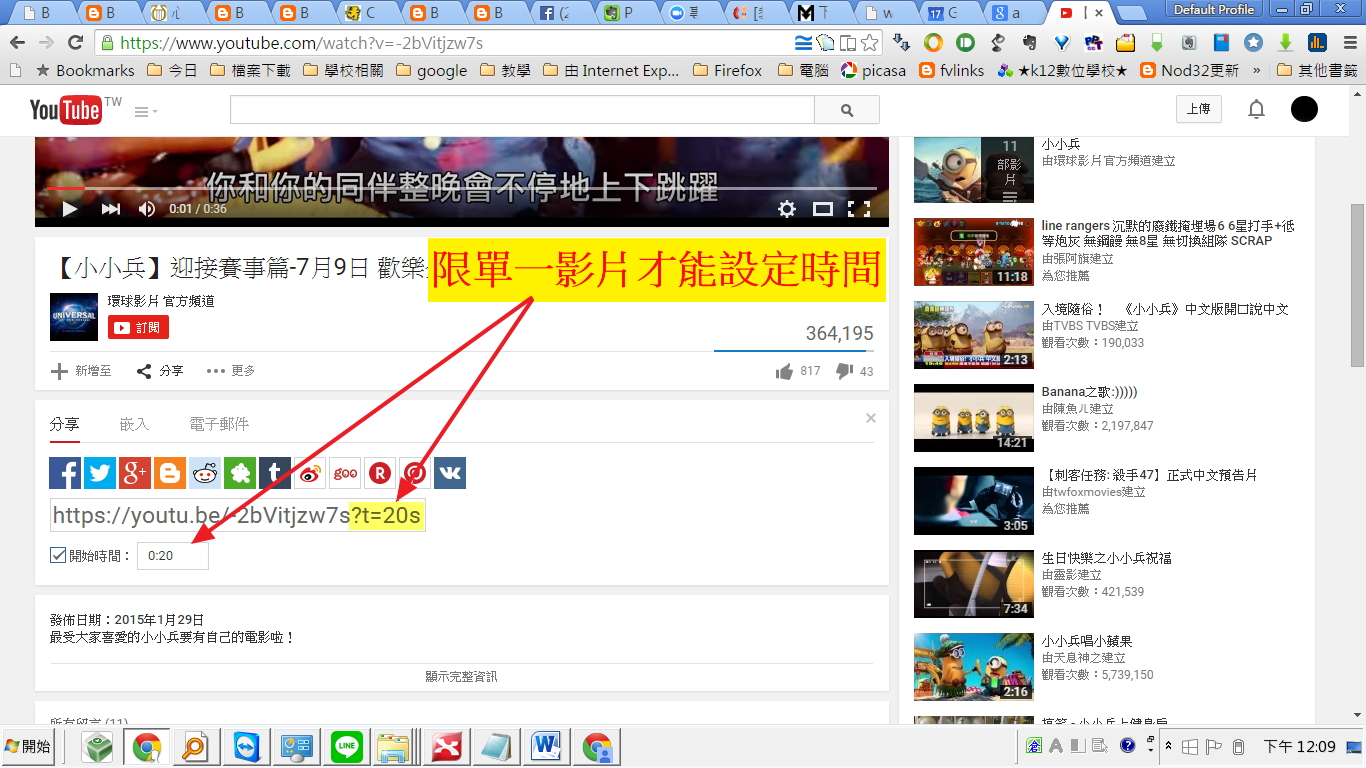Image resolution: width=1366 pixels, height=768 pixels.
Task: Open the 其他書籤 bookmarks folder
Action: coord(1317,71)
